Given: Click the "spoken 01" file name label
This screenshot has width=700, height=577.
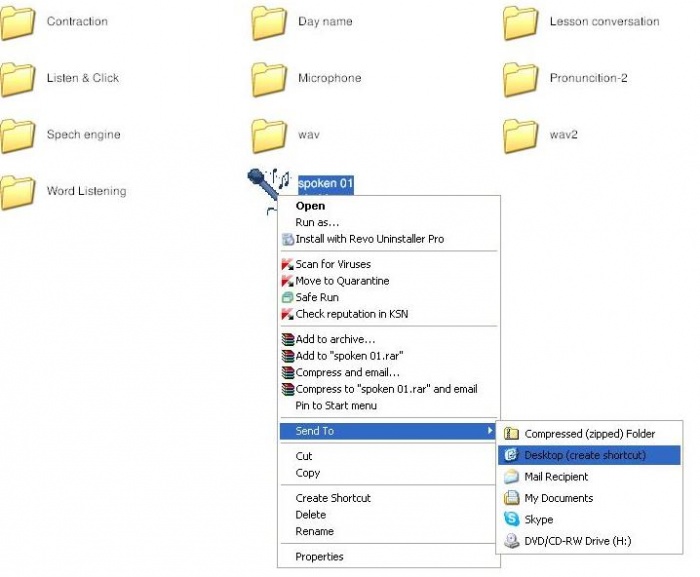Looking at the screenshot, I should pos(325,183).
